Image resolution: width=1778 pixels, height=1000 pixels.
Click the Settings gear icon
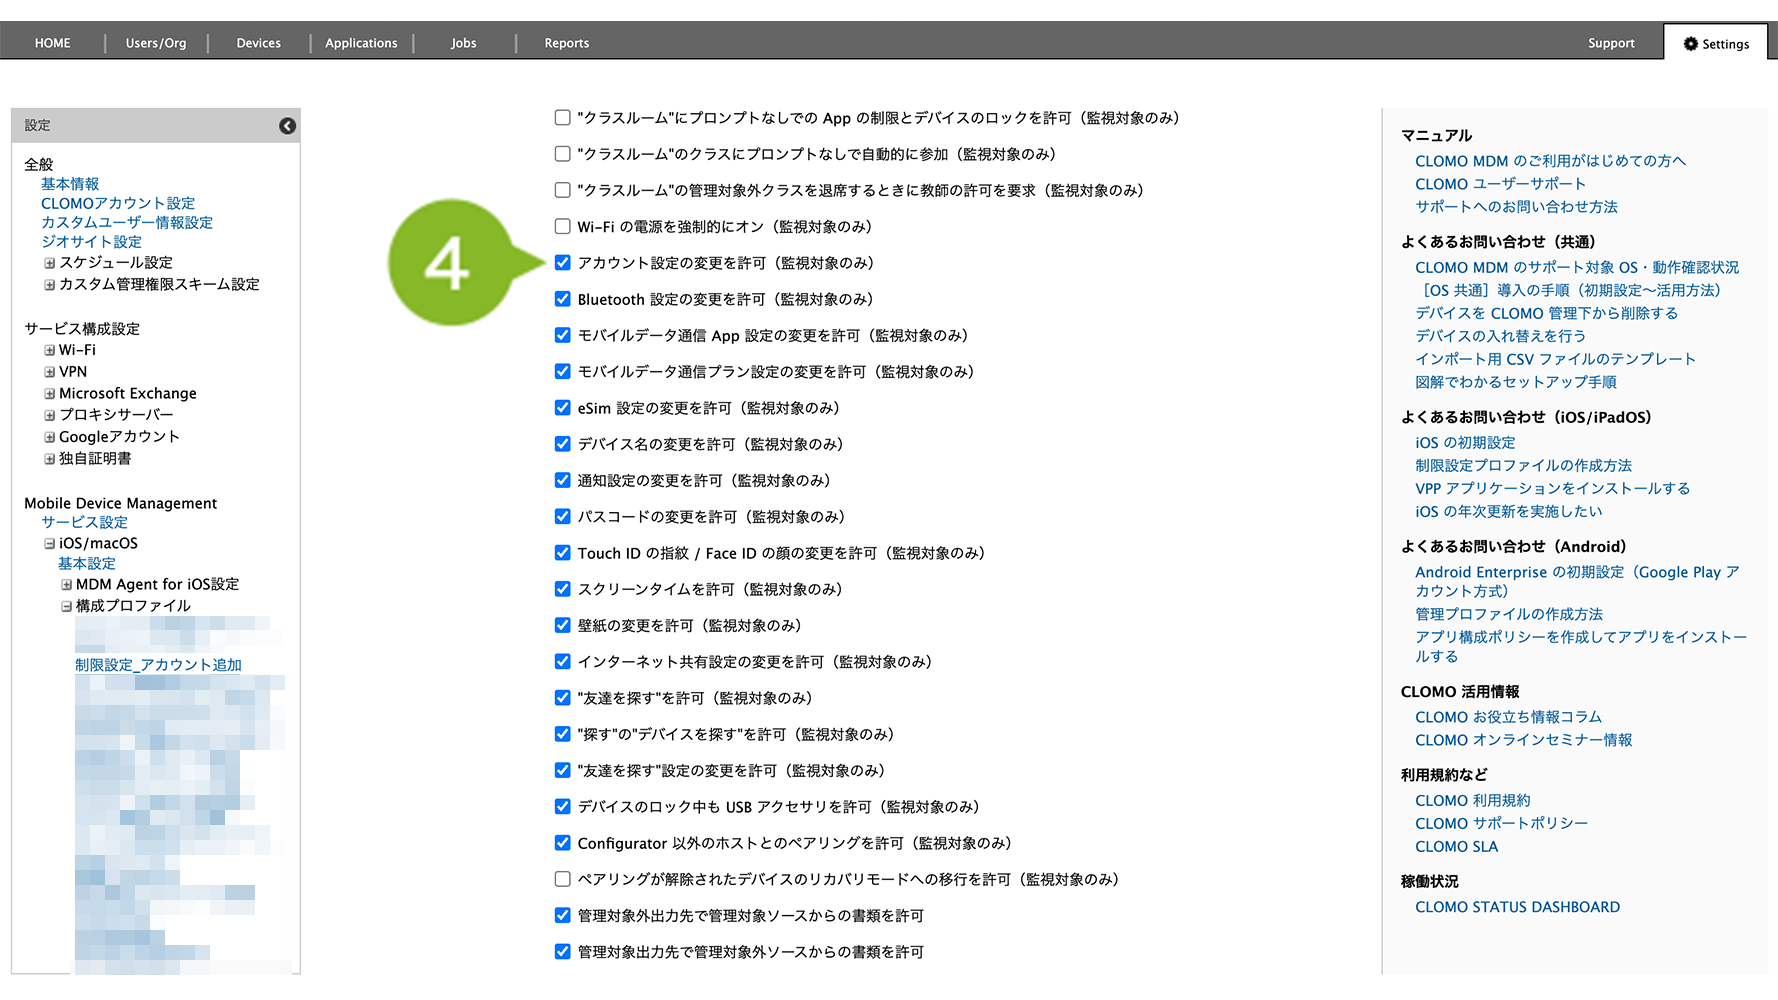pos(1690,44)
